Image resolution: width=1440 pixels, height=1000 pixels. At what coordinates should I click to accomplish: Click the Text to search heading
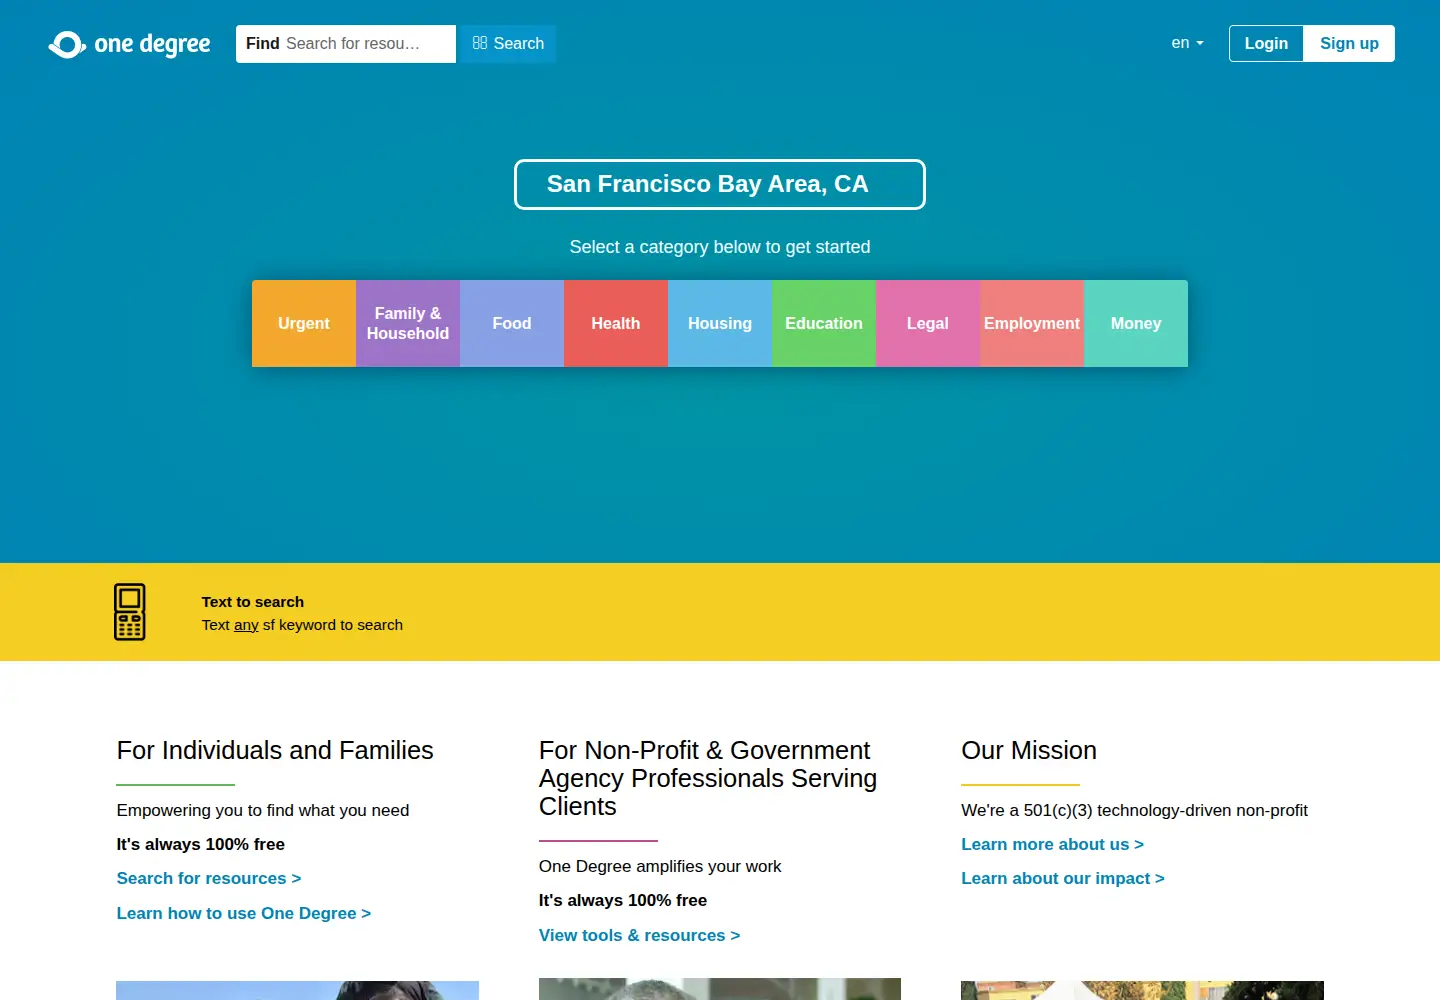pyautogui.click(x=253, y=602)
